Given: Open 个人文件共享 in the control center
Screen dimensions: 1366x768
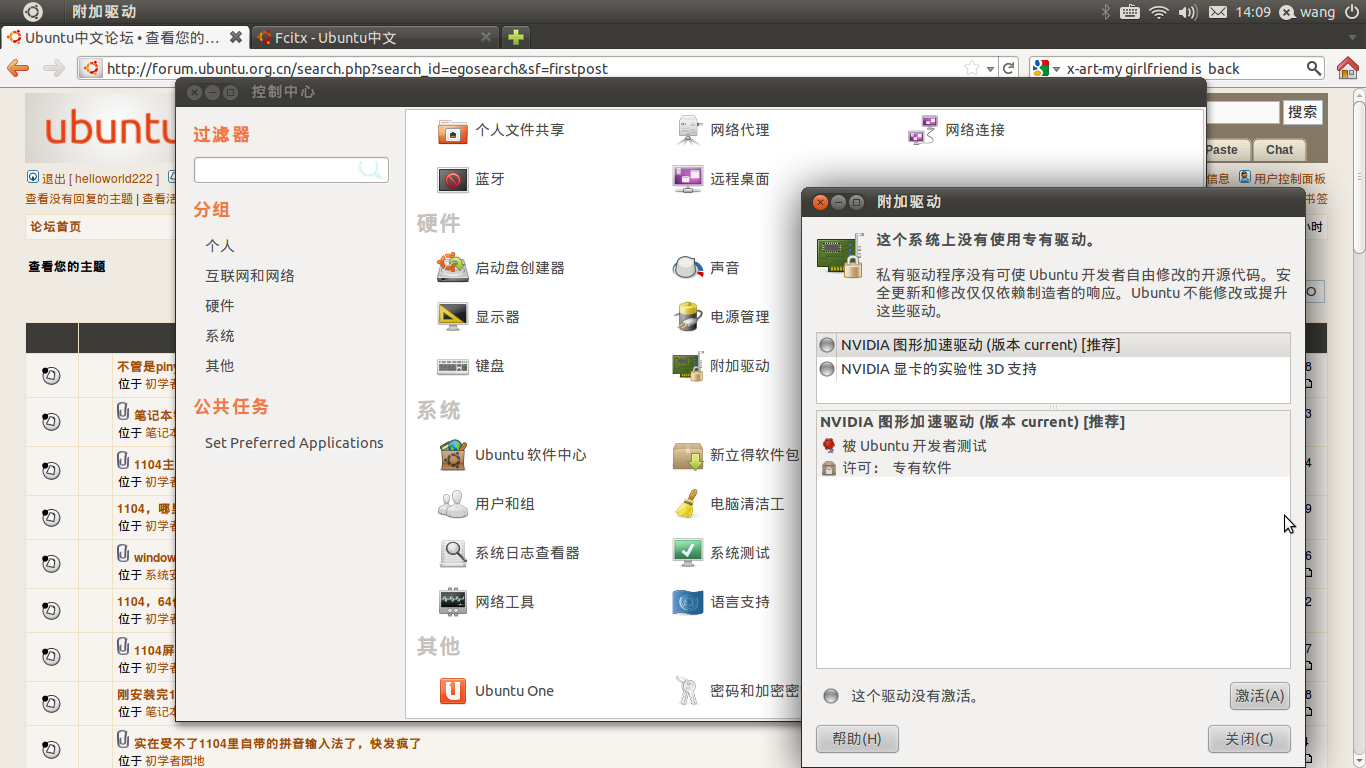Looking at the screenshot, I should click(501, 130).
